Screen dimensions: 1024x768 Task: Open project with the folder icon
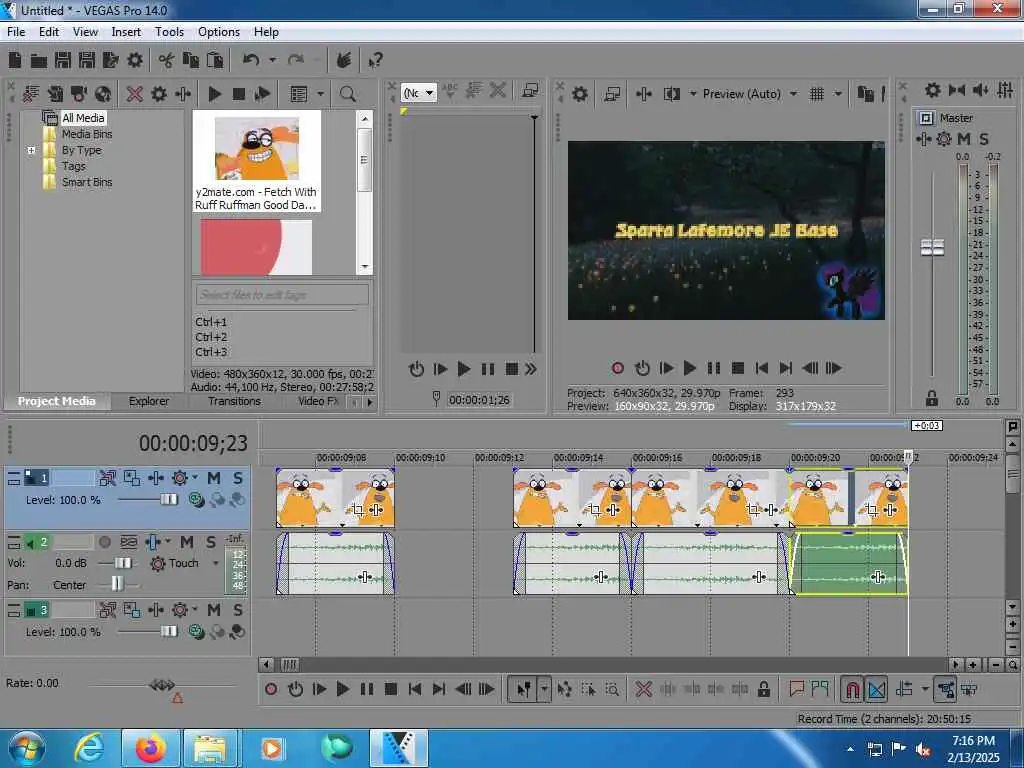pos(39,61)
